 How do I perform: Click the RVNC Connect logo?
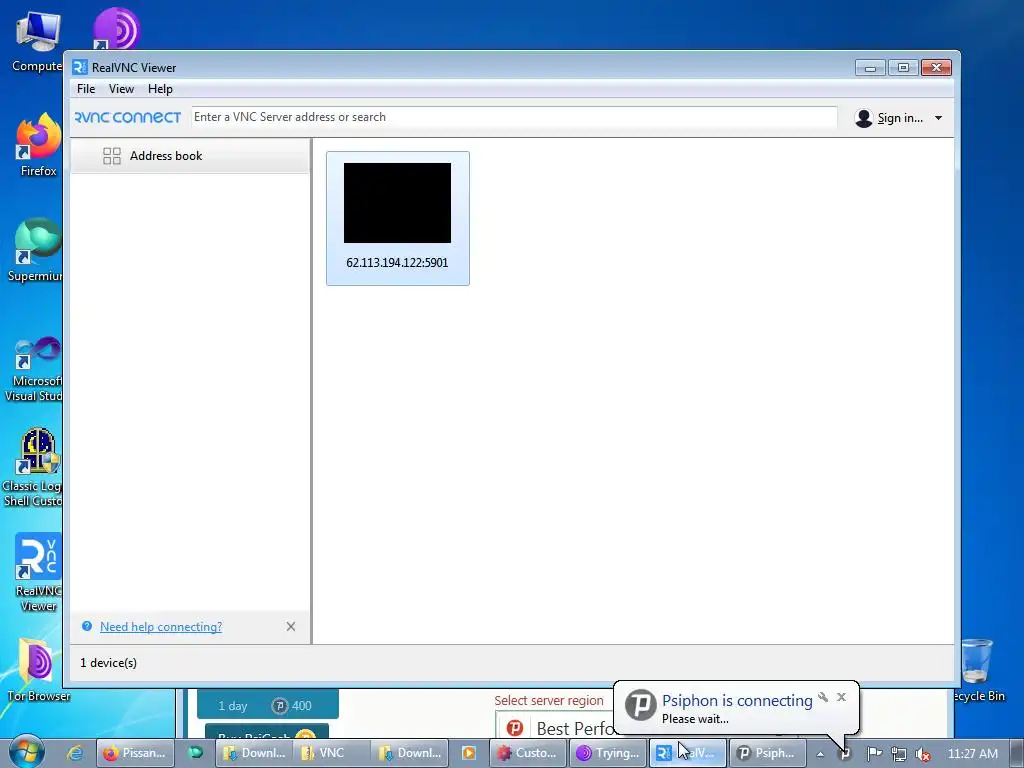click(127, 118)
